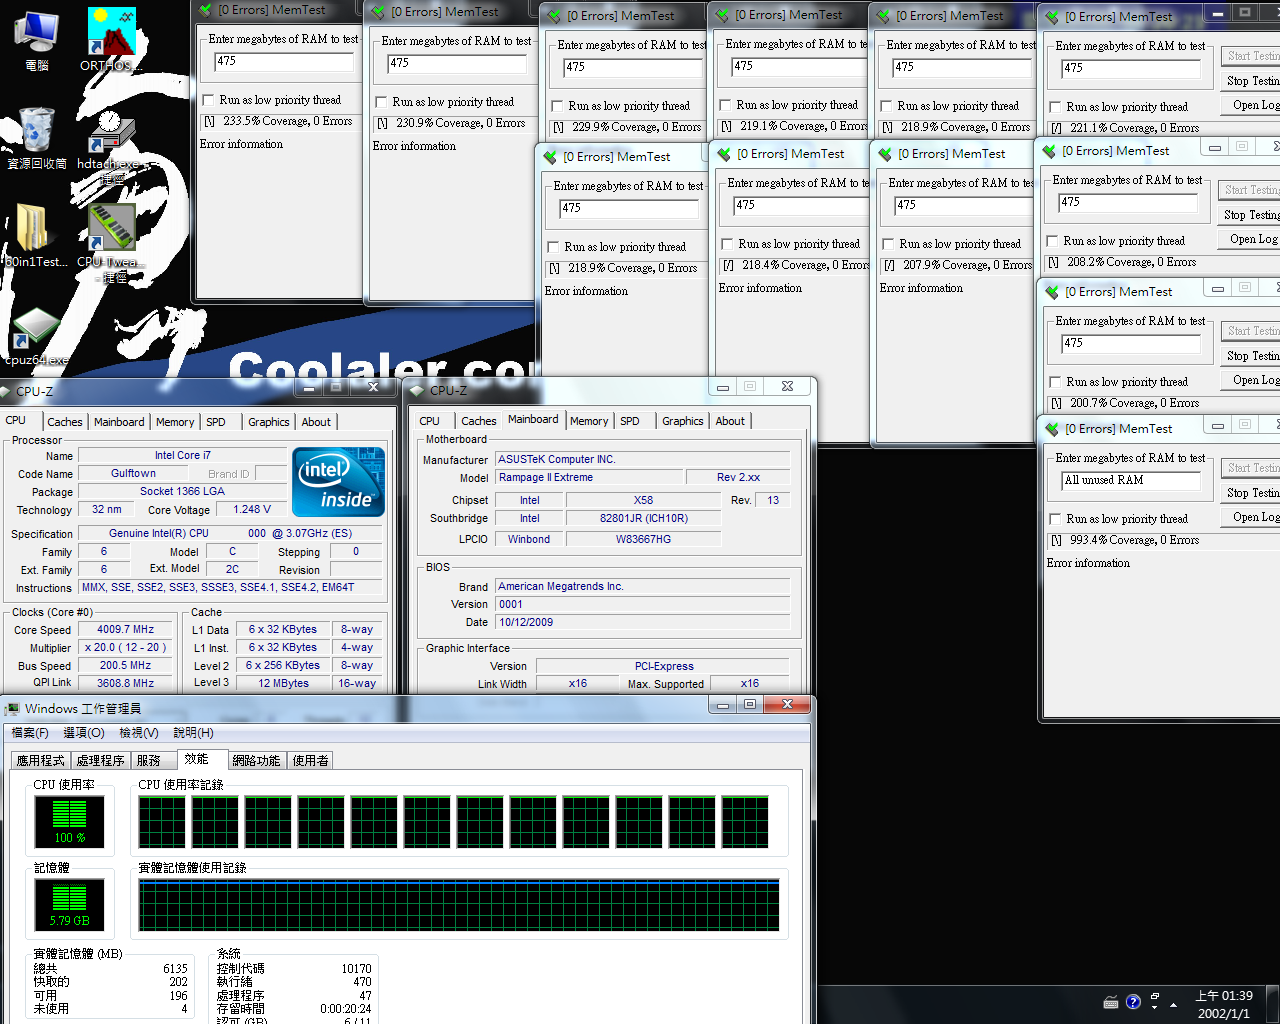Select the 資源回收筒 Recycle Bin icon

(37, 138)
